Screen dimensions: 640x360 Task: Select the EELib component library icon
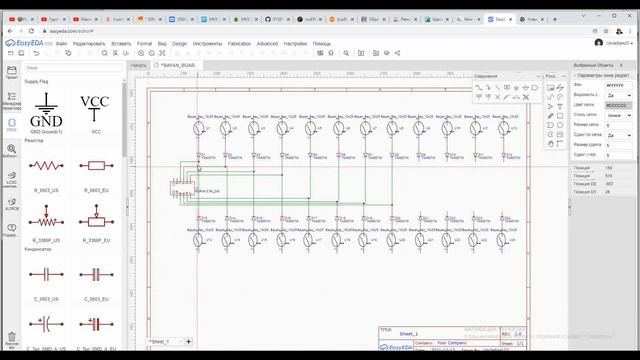pyautogui.click(x=11, y=124)
